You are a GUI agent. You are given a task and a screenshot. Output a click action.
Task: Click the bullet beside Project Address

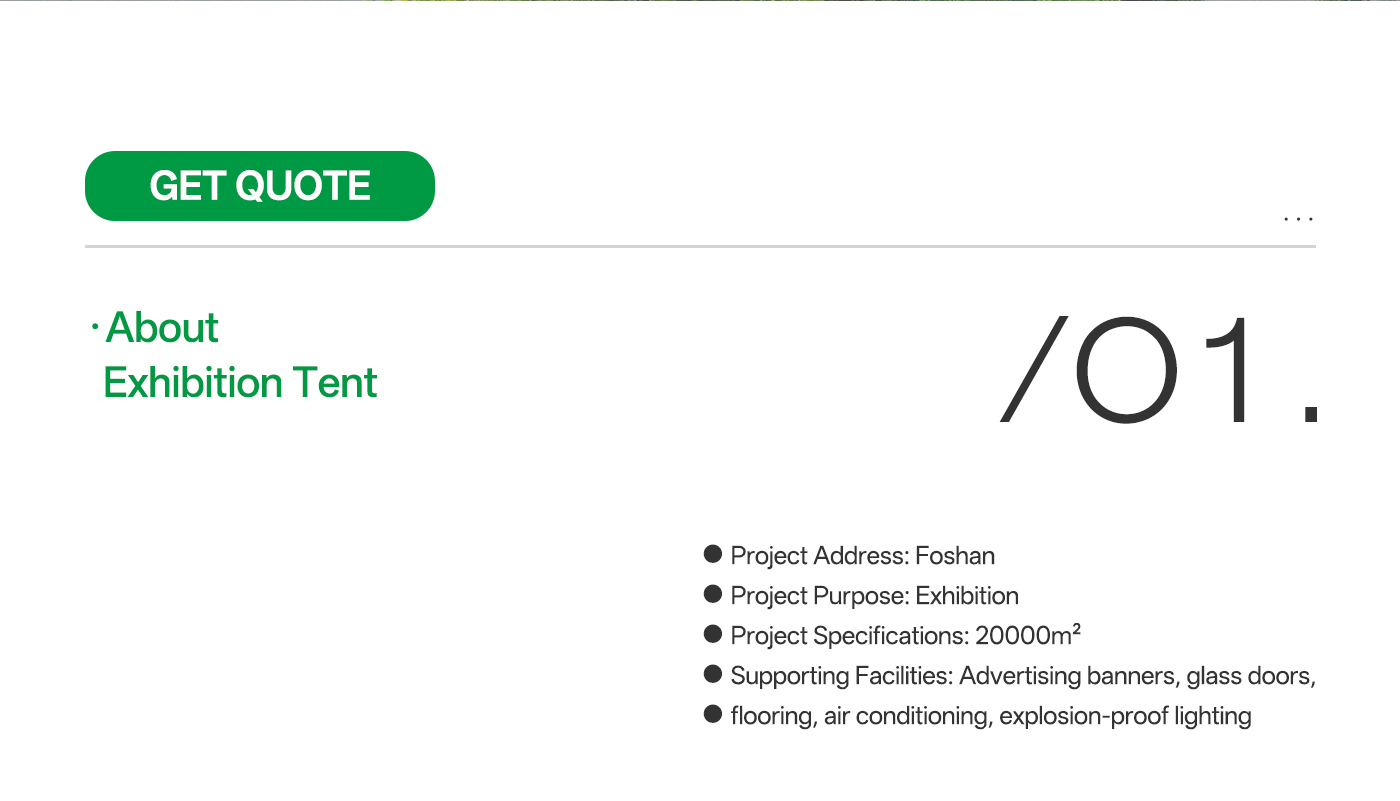713,554
